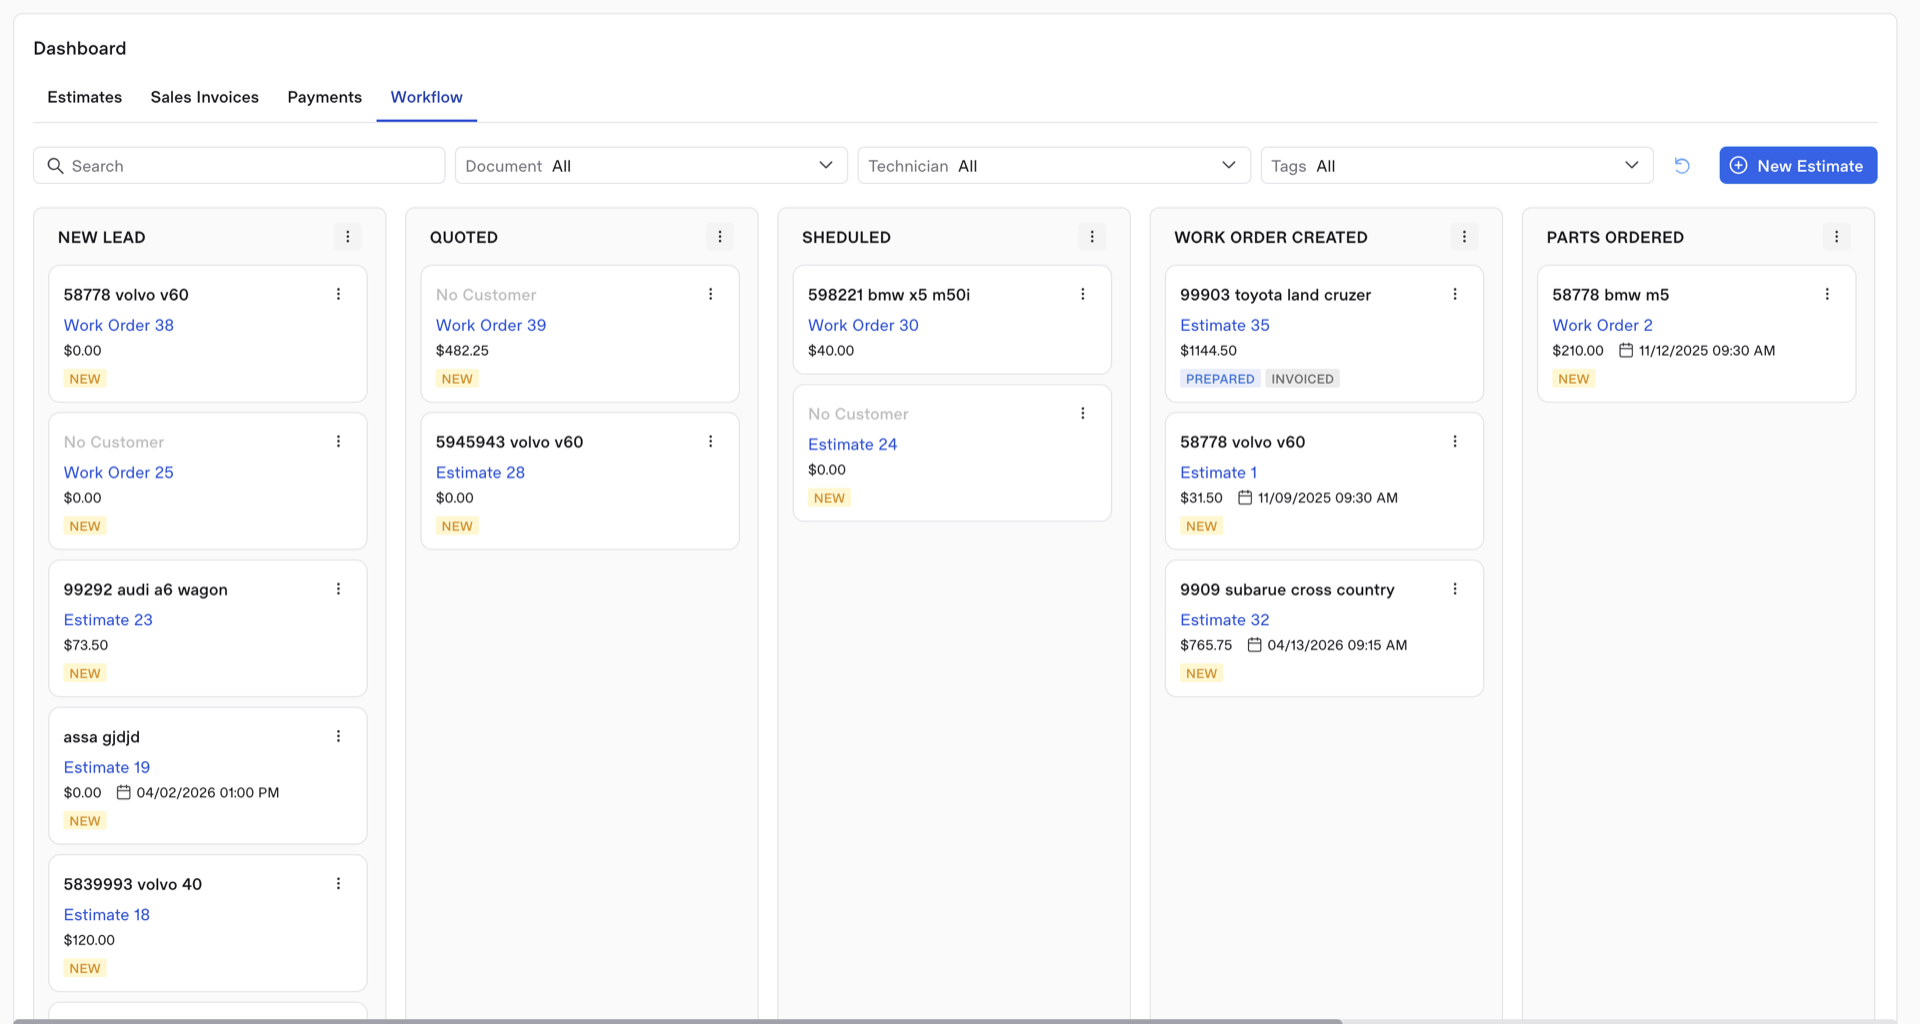Open Estimate 28 link
The image size is (1920, 1024).
[480, 472]
